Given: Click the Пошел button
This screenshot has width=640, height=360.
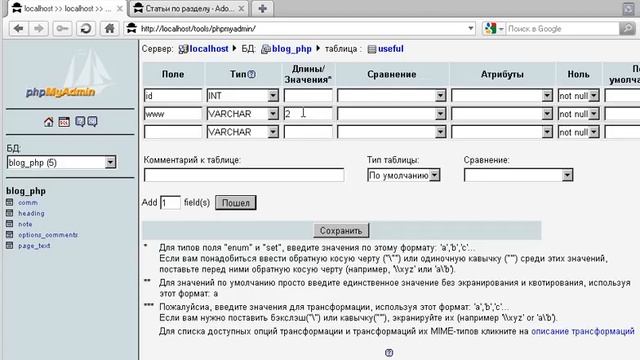Looking at the screenshot, I should coord(236,203).
